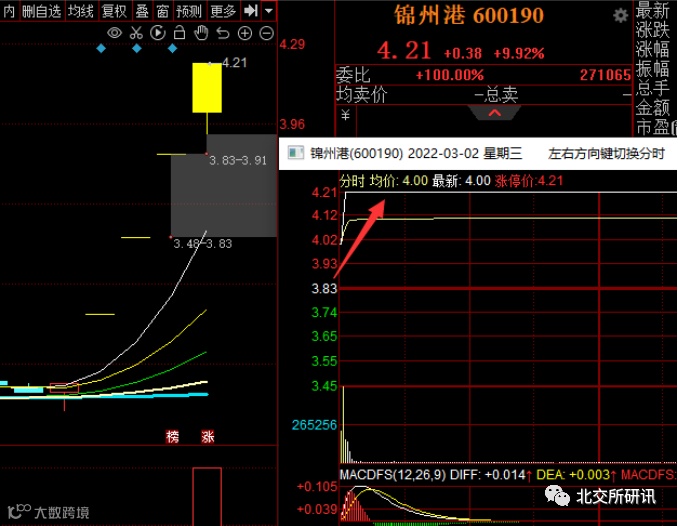The image size is (678, 526).
Task: Click the +9.92% change percentage
Action: coord(519,53)
